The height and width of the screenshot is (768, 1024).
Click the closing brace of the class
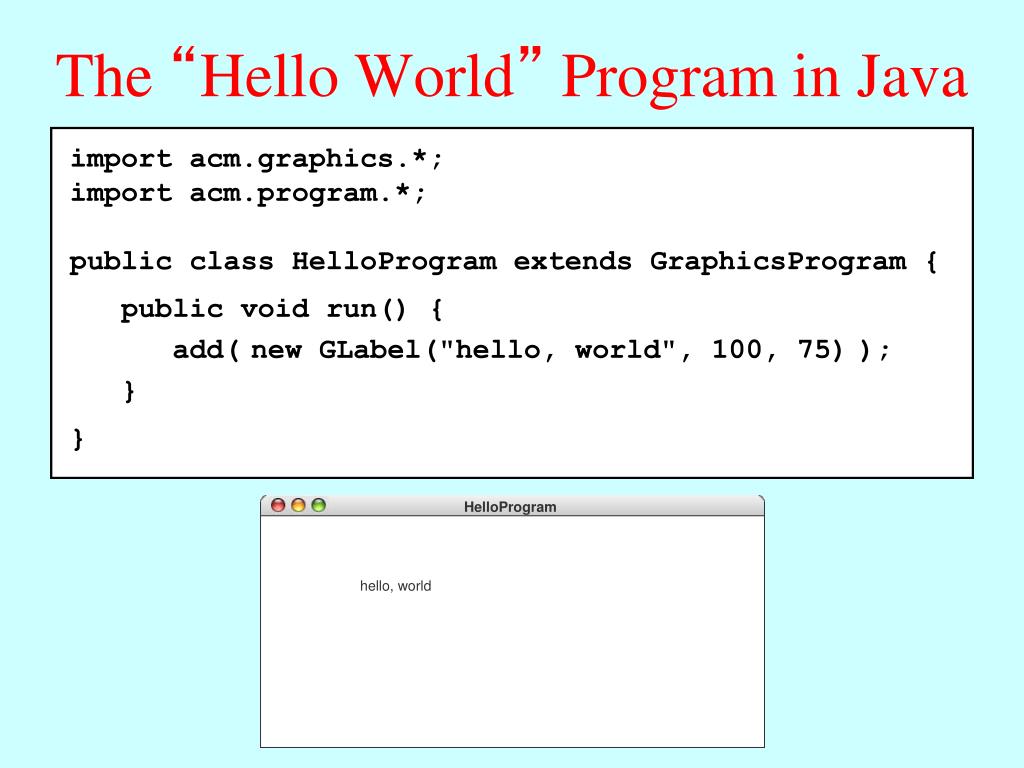coord(78,438)
